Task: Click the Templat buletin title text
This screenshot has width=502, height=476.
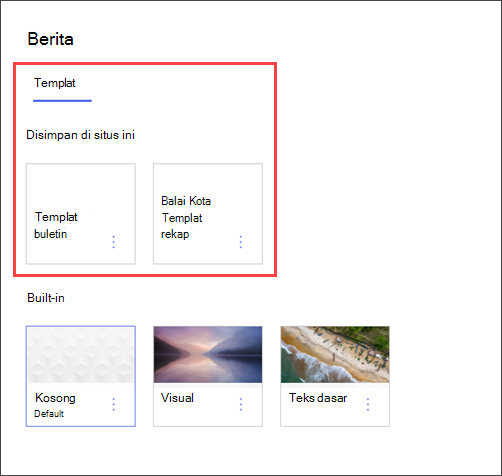Action: [x=56, y=225]
